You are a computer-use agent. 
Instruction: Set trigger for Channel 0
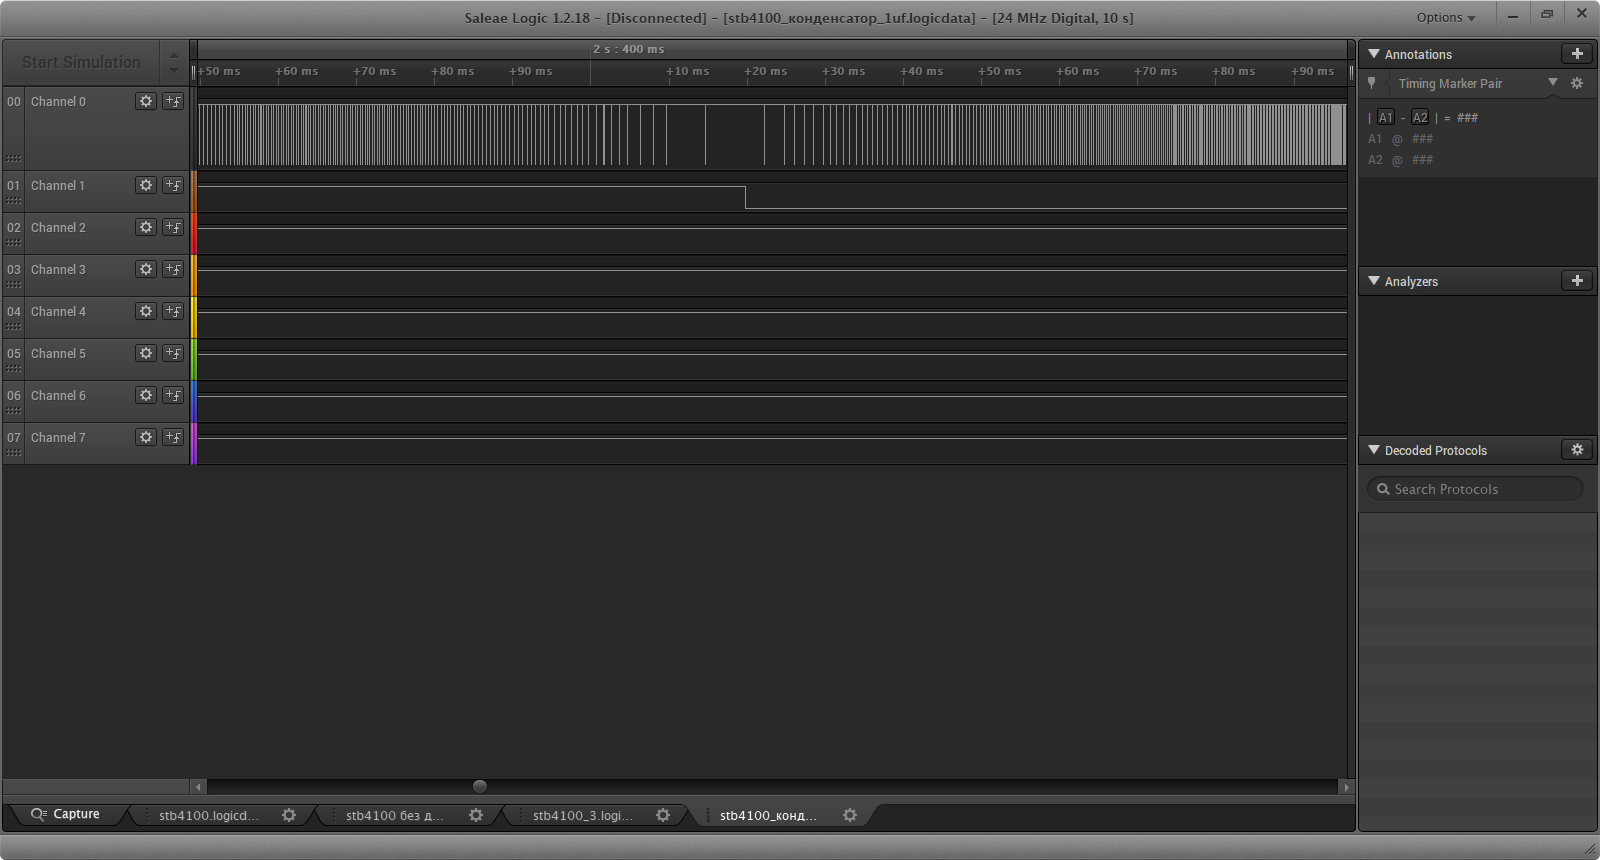click(x=173, y=101)
